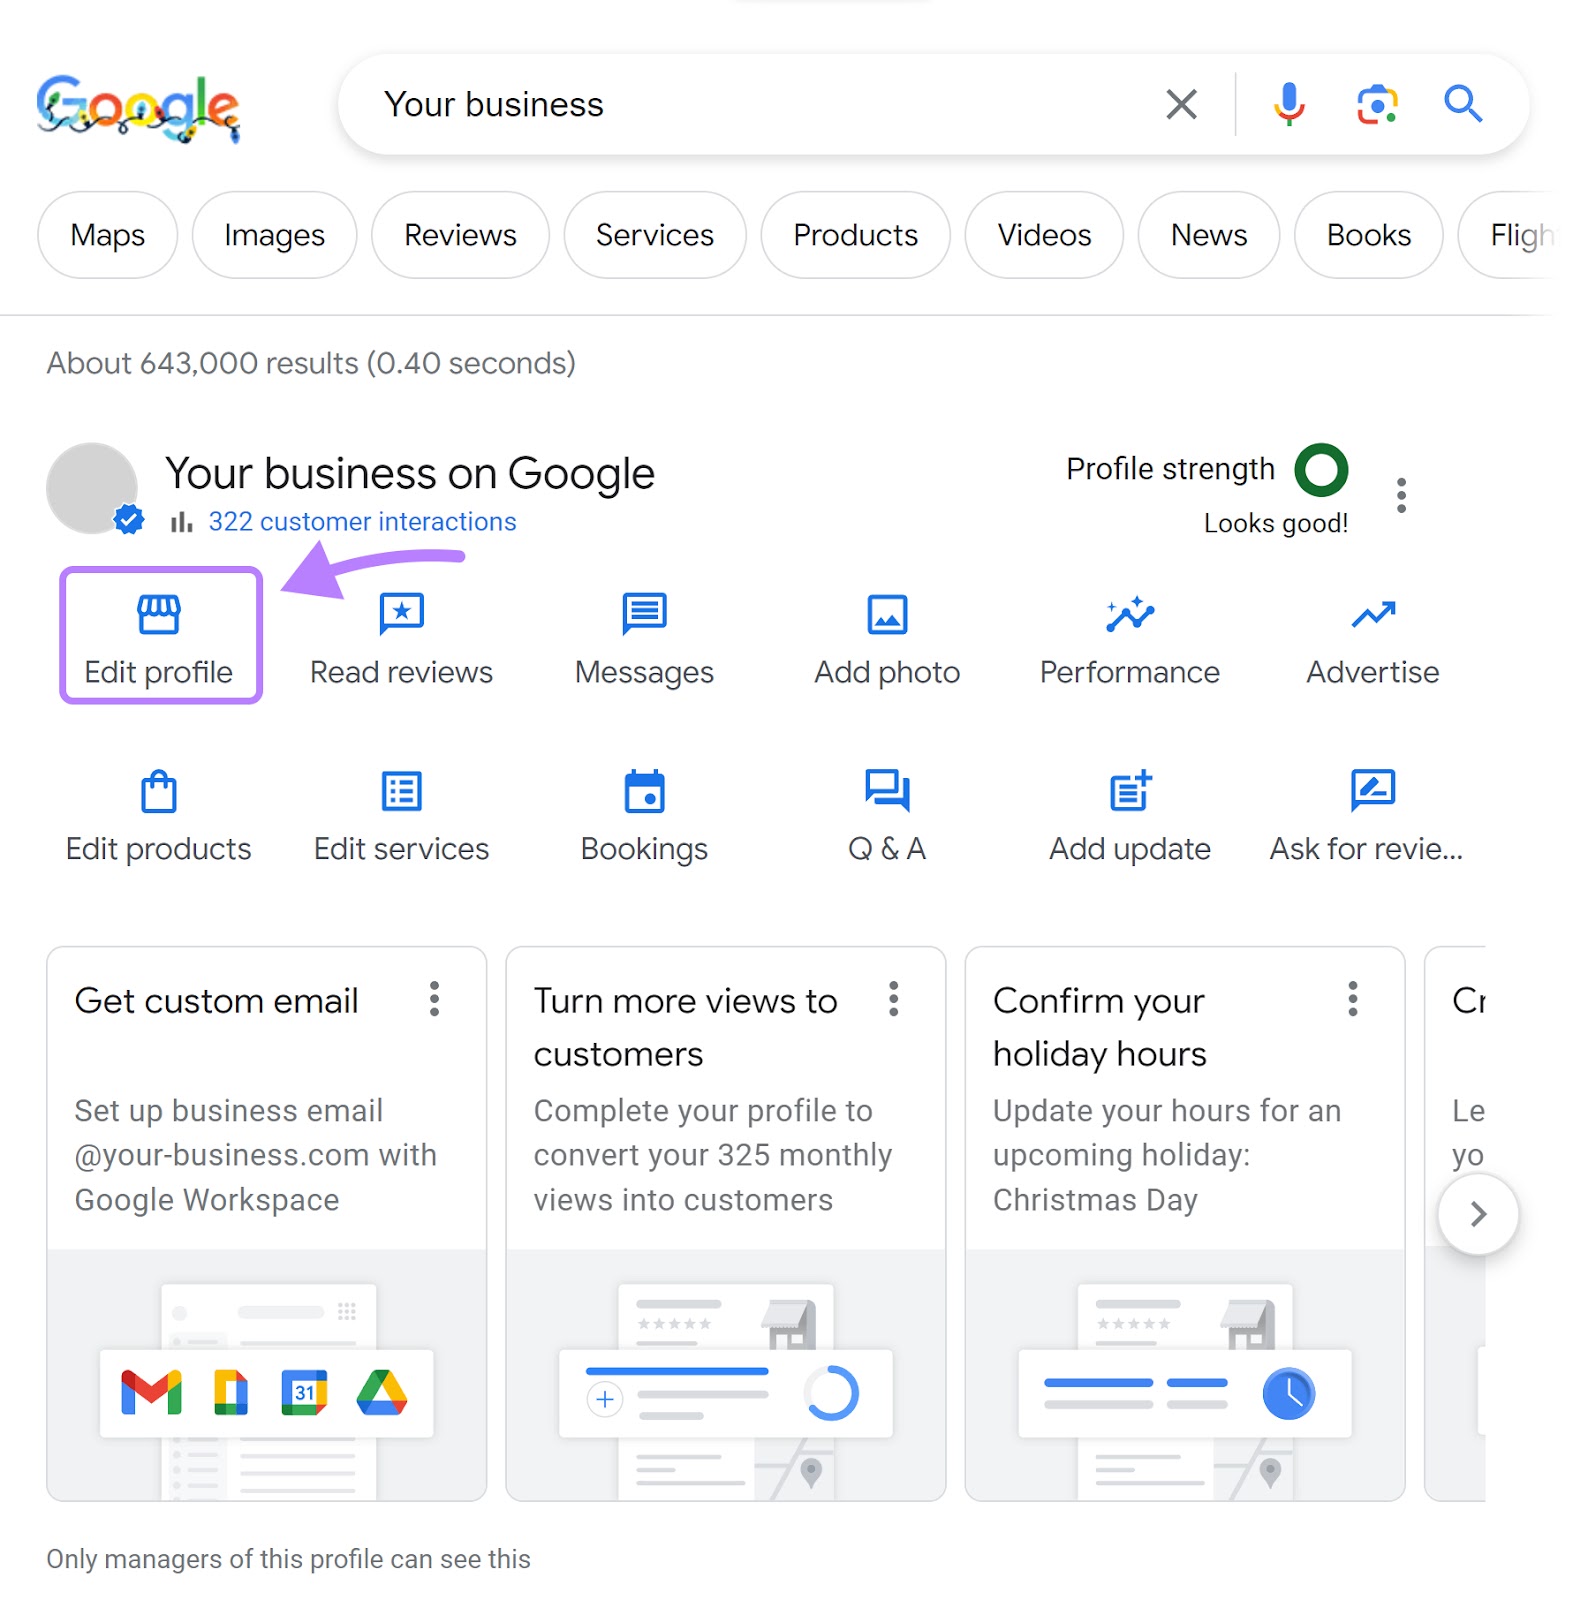View Performance insights icon
This screenshot has width=1573, height=1600.
pos(1129,614)
